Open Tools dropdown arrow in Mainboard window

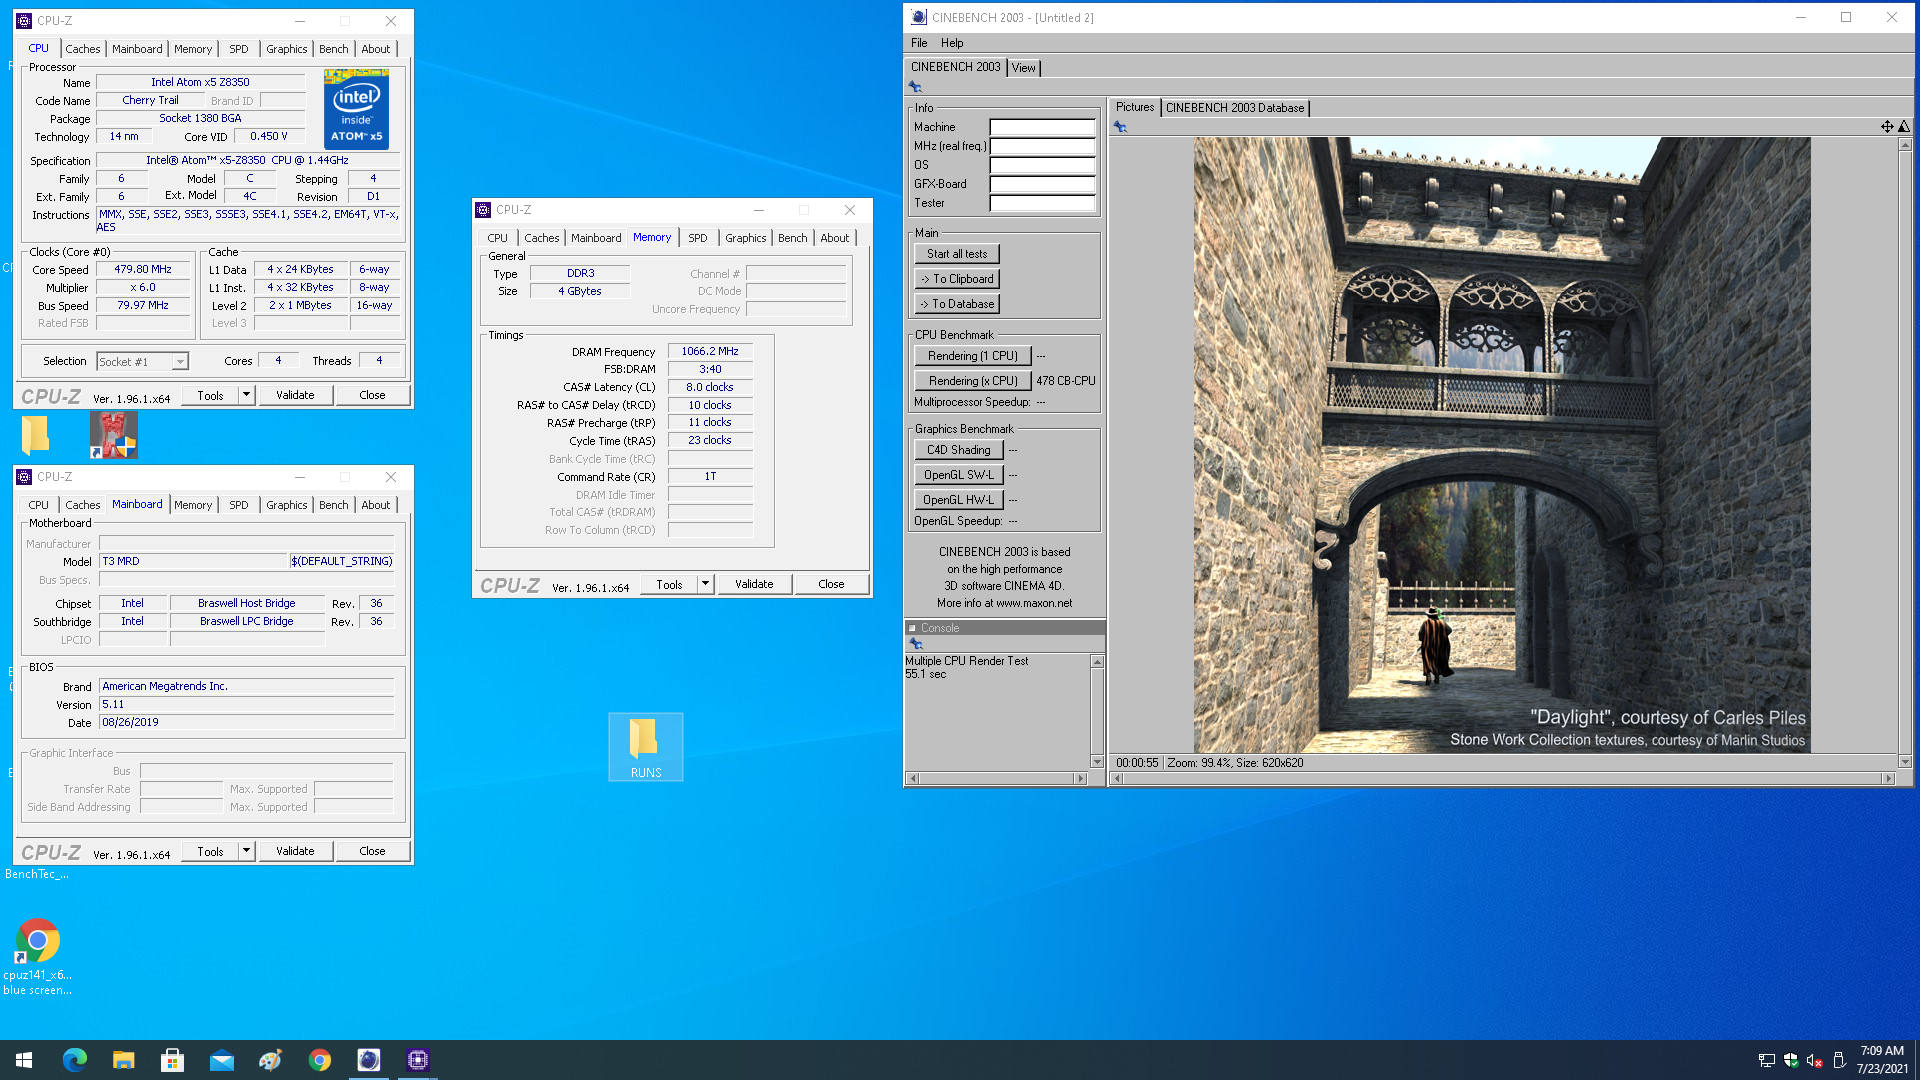[246, 851]
